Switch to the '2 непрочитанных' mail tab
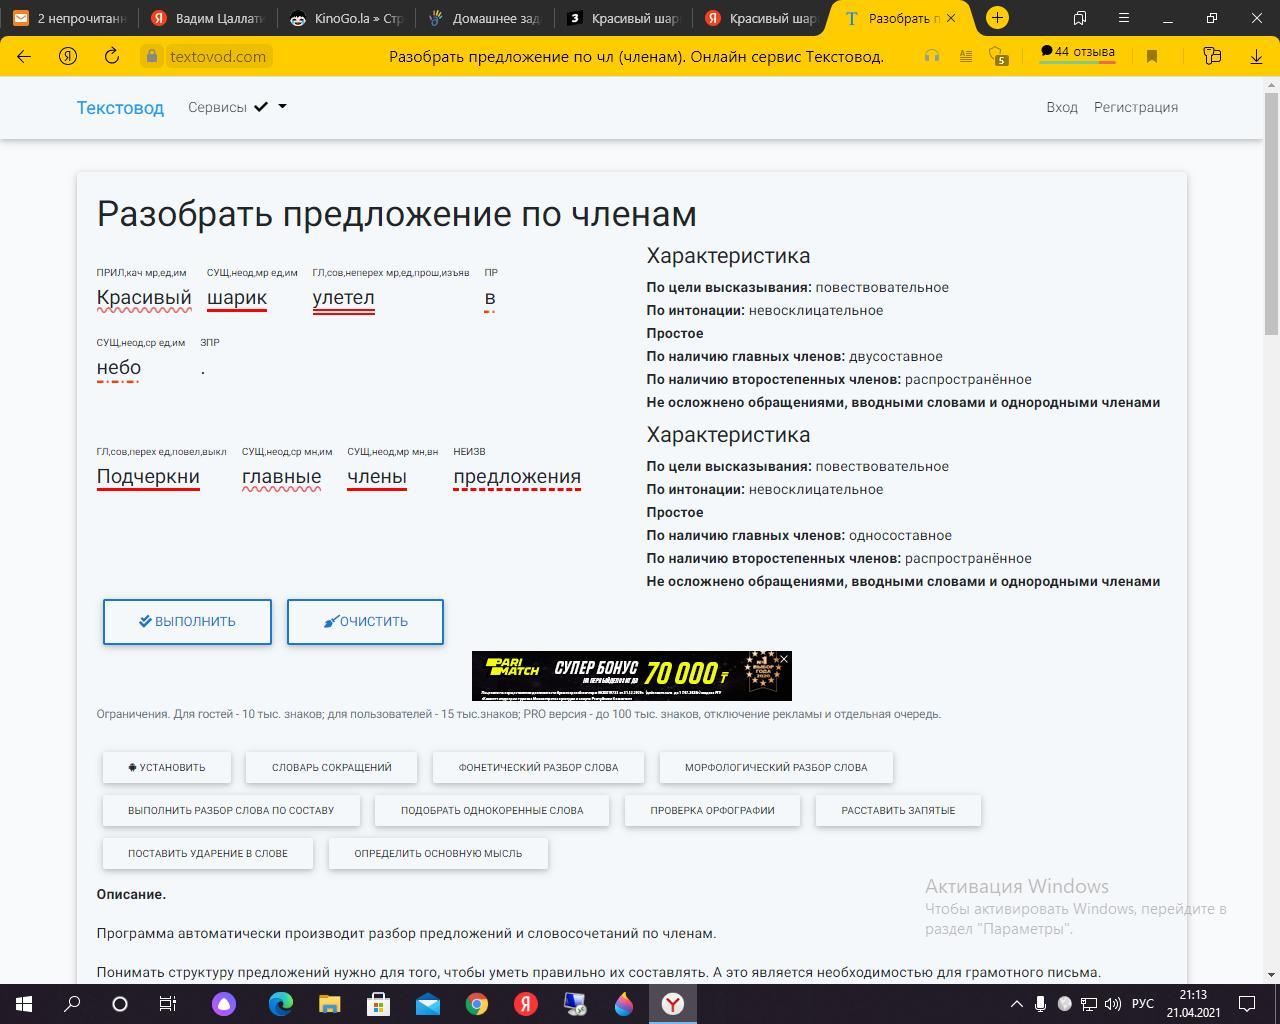The image size is (1280, 1024). tap(69, 18)
